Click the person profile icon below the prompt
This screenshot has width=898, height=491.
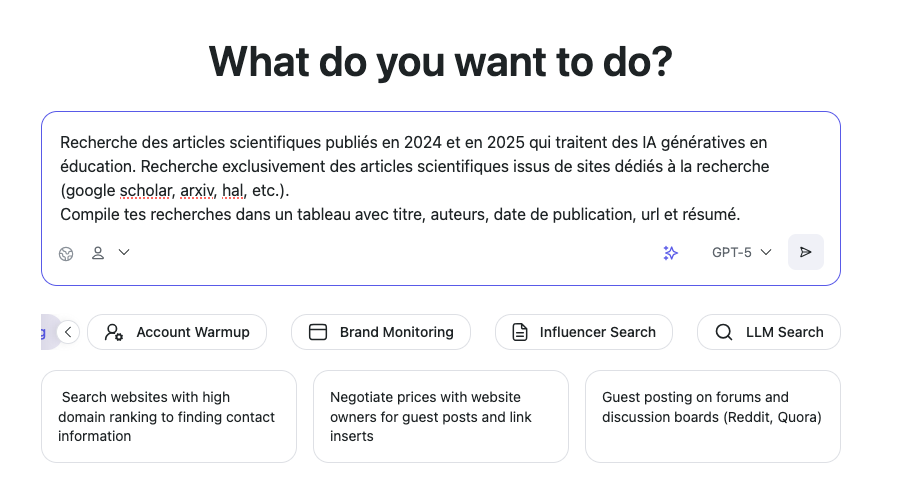(98, 253)
